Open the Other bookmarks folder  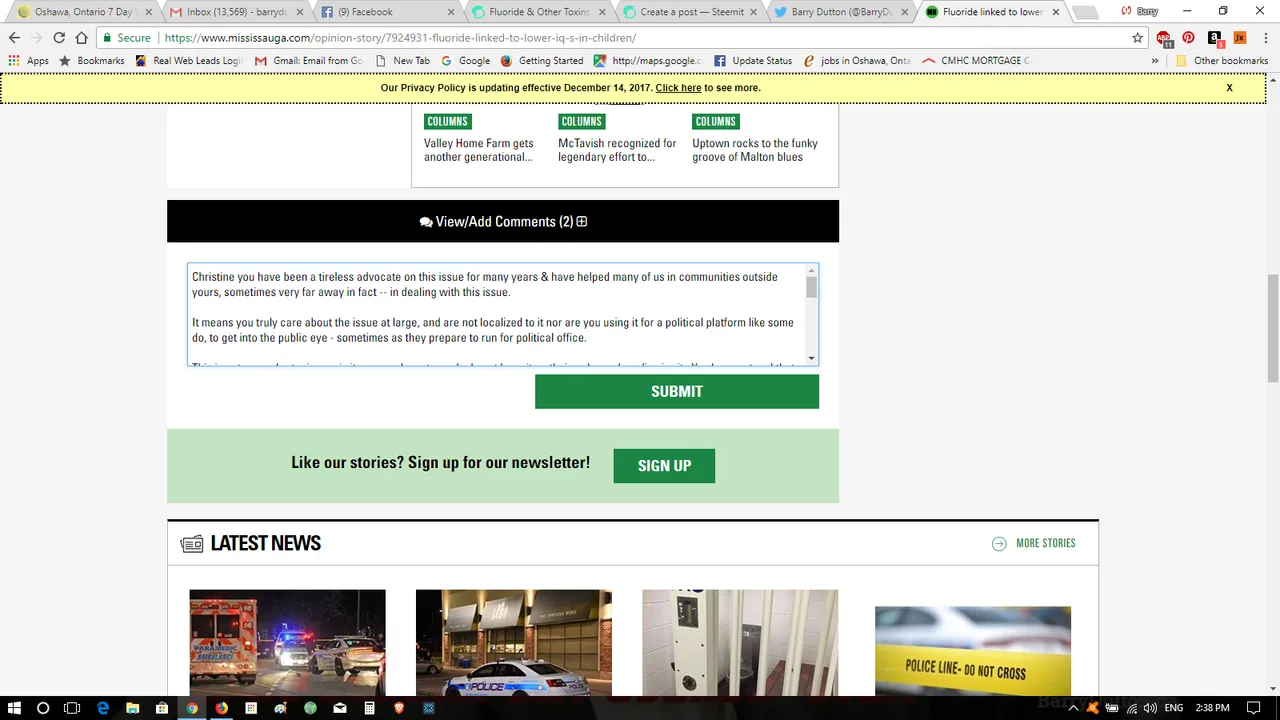1221,61
